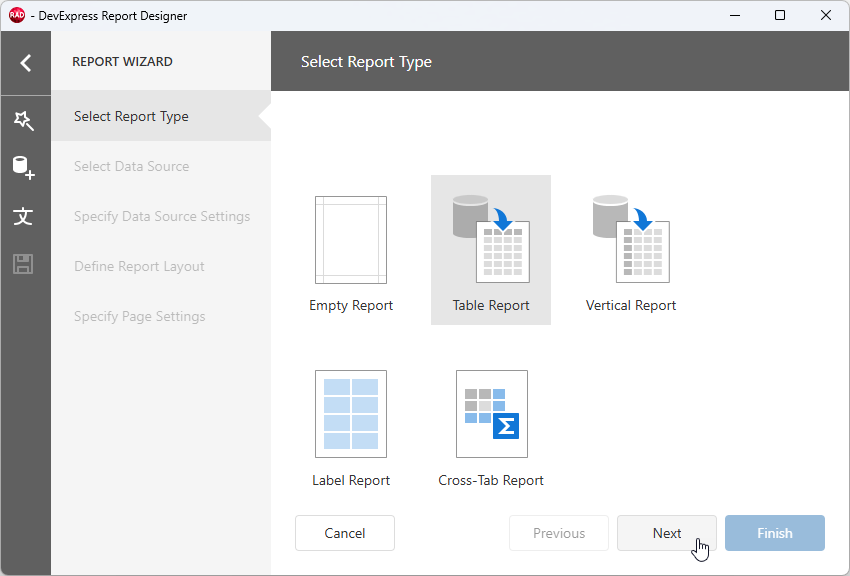Click the Finish button

tap(774, 533)
